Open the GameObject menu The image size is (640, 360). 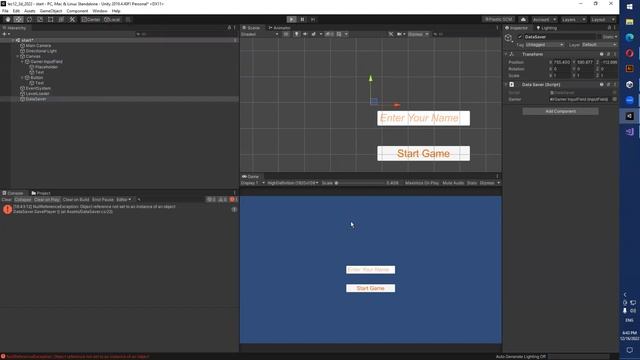[51, 11]
